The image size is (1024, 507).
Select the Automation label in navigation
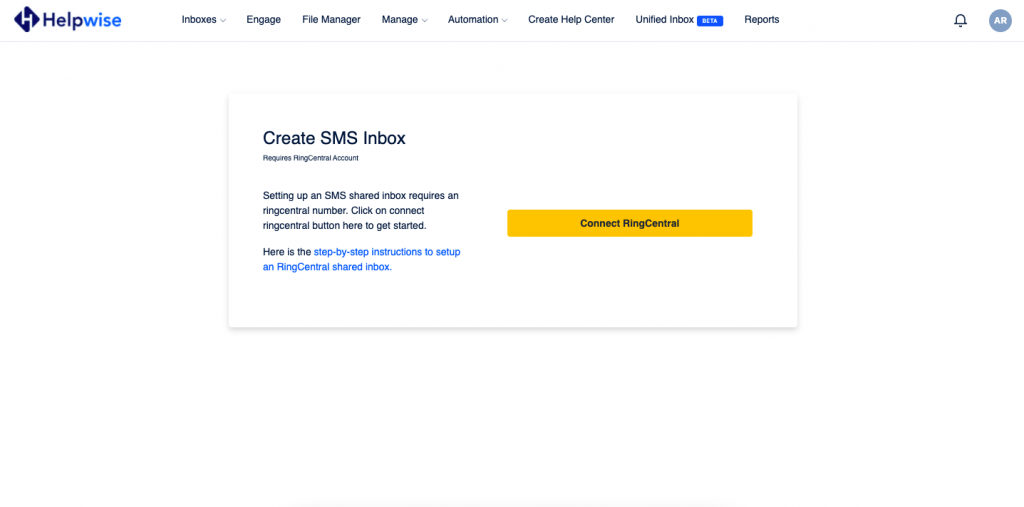point(473,20)
